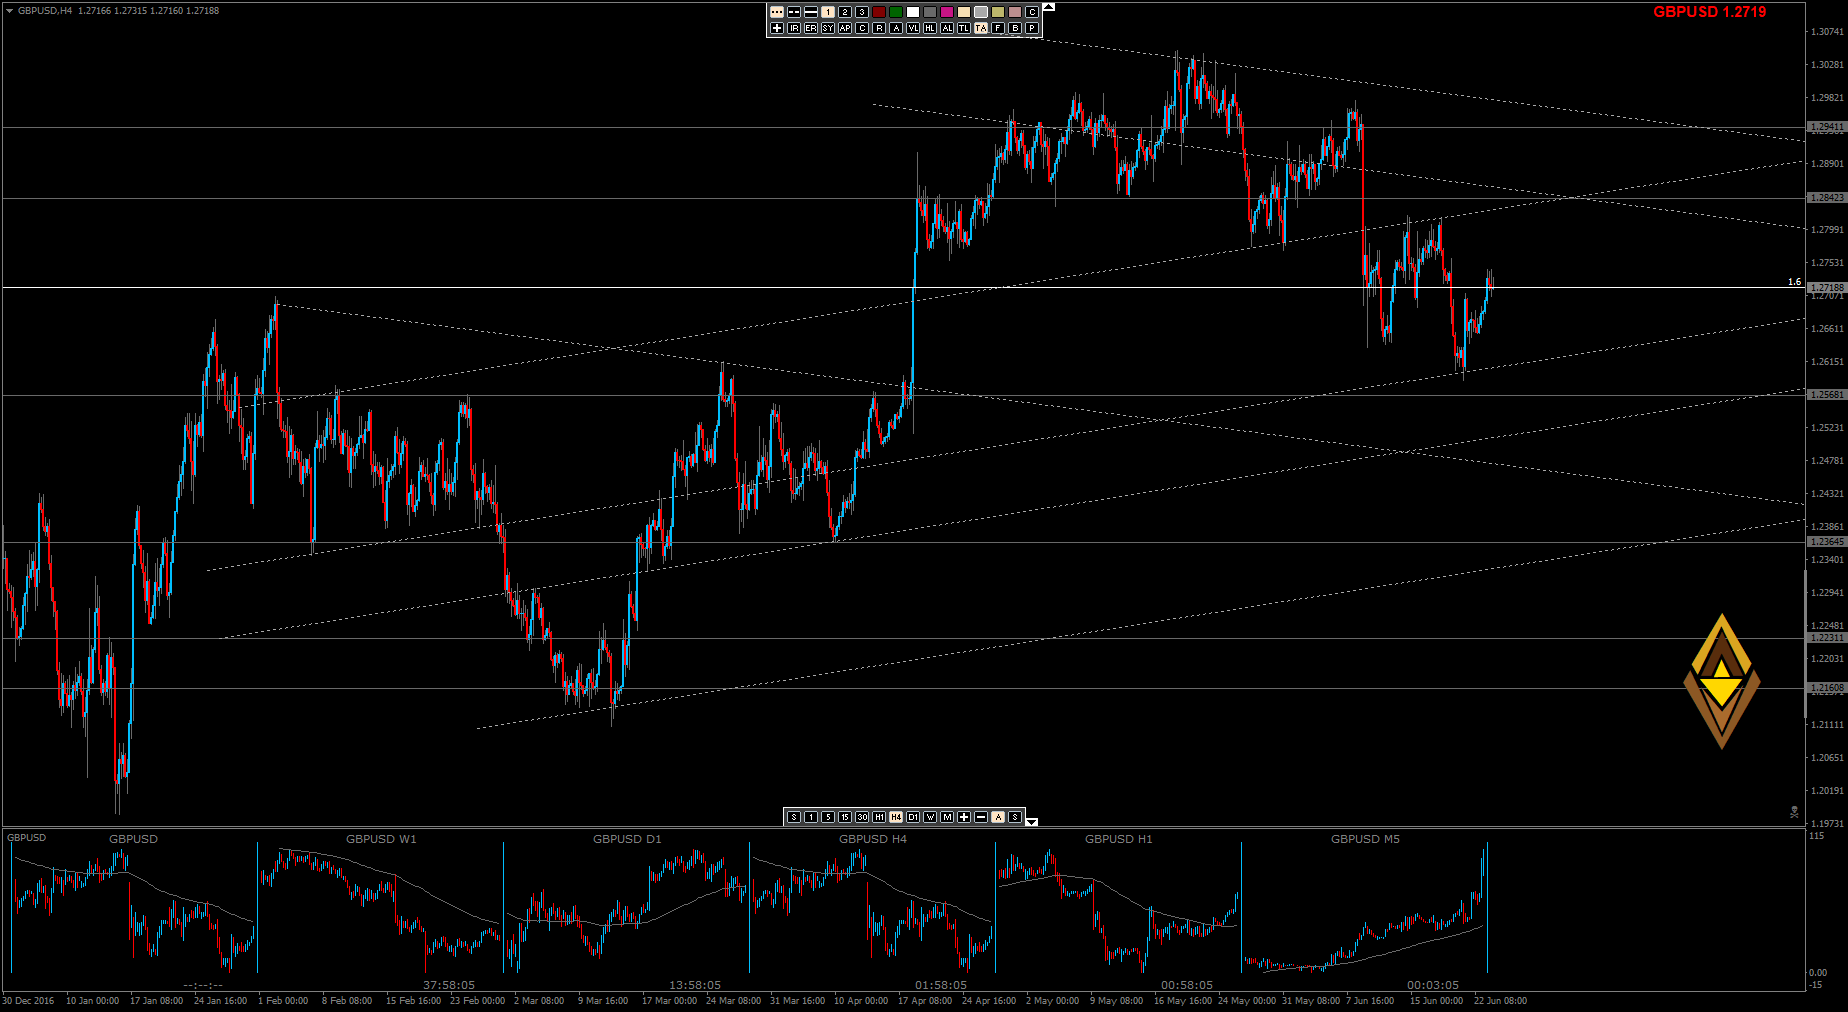The width and height of the screenshot is (1848, 1012).
Task: Collapse the top drawing toolbar with up arrow
Action: click(1048, 7)
